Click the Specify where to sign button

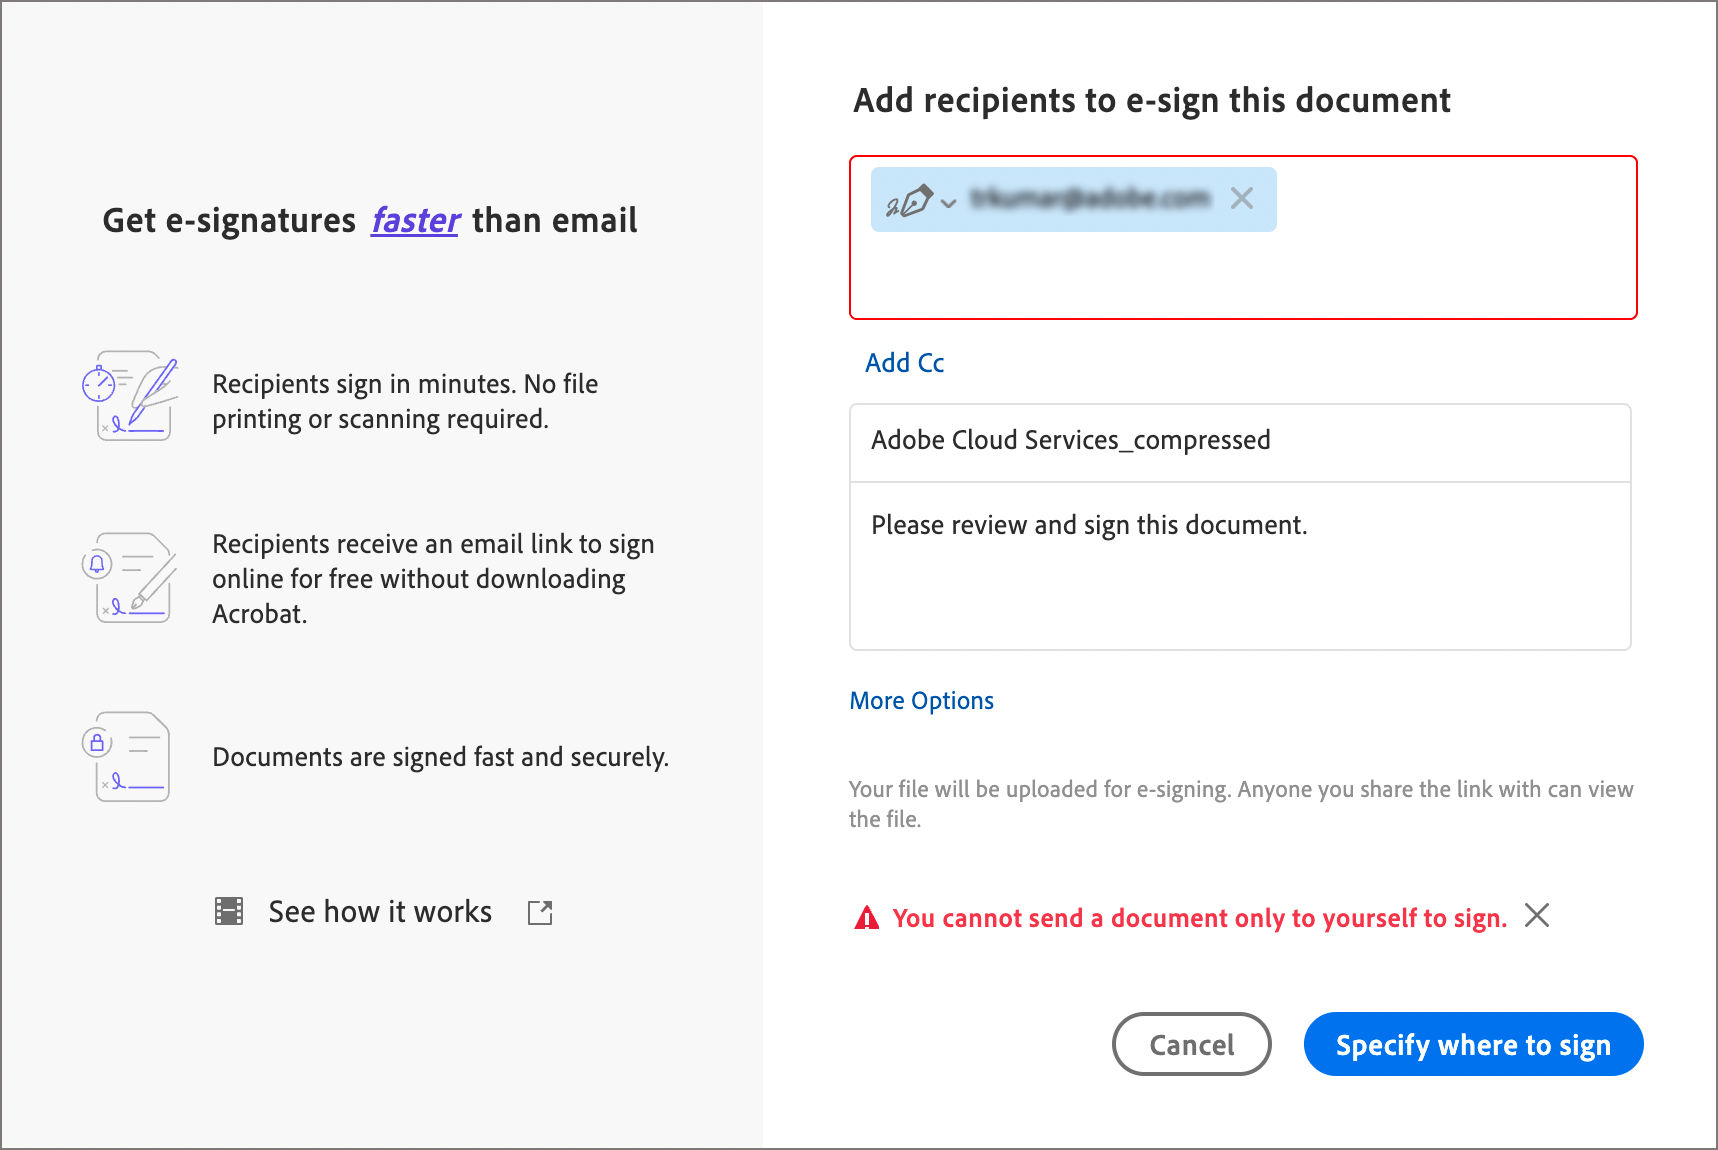coord(1473,1044)
